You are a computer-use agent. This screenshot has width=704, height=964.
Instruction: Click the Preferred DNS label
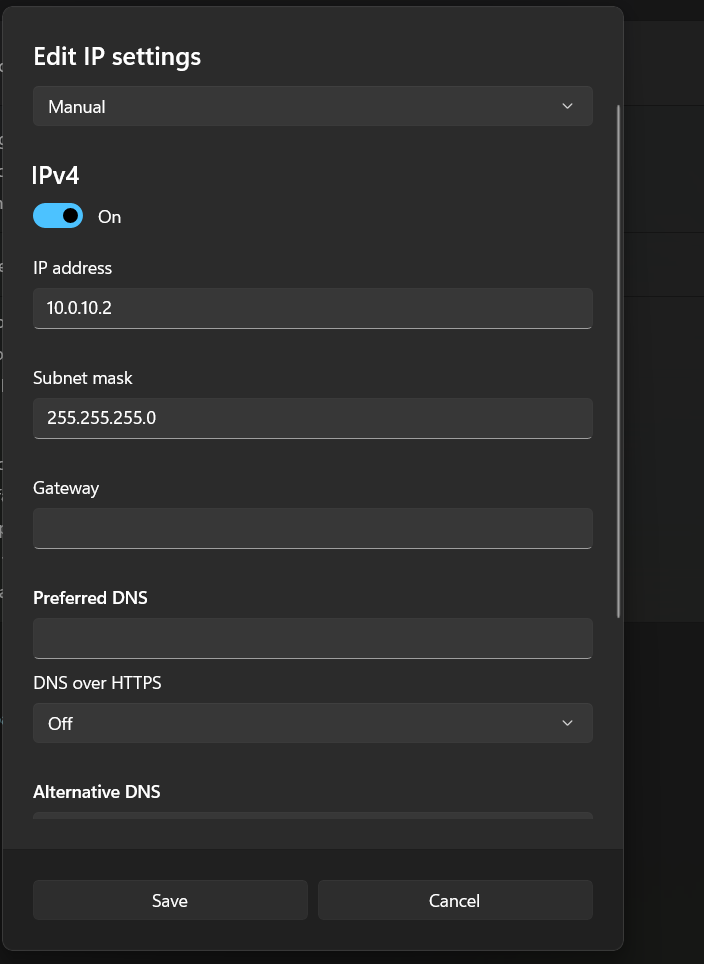(x=90, y=598)
